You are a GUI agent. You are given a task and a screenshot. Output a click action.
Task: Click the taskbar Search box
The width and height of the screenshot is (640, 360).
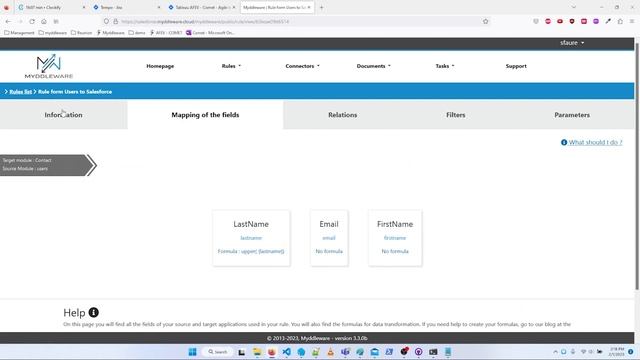218,352
